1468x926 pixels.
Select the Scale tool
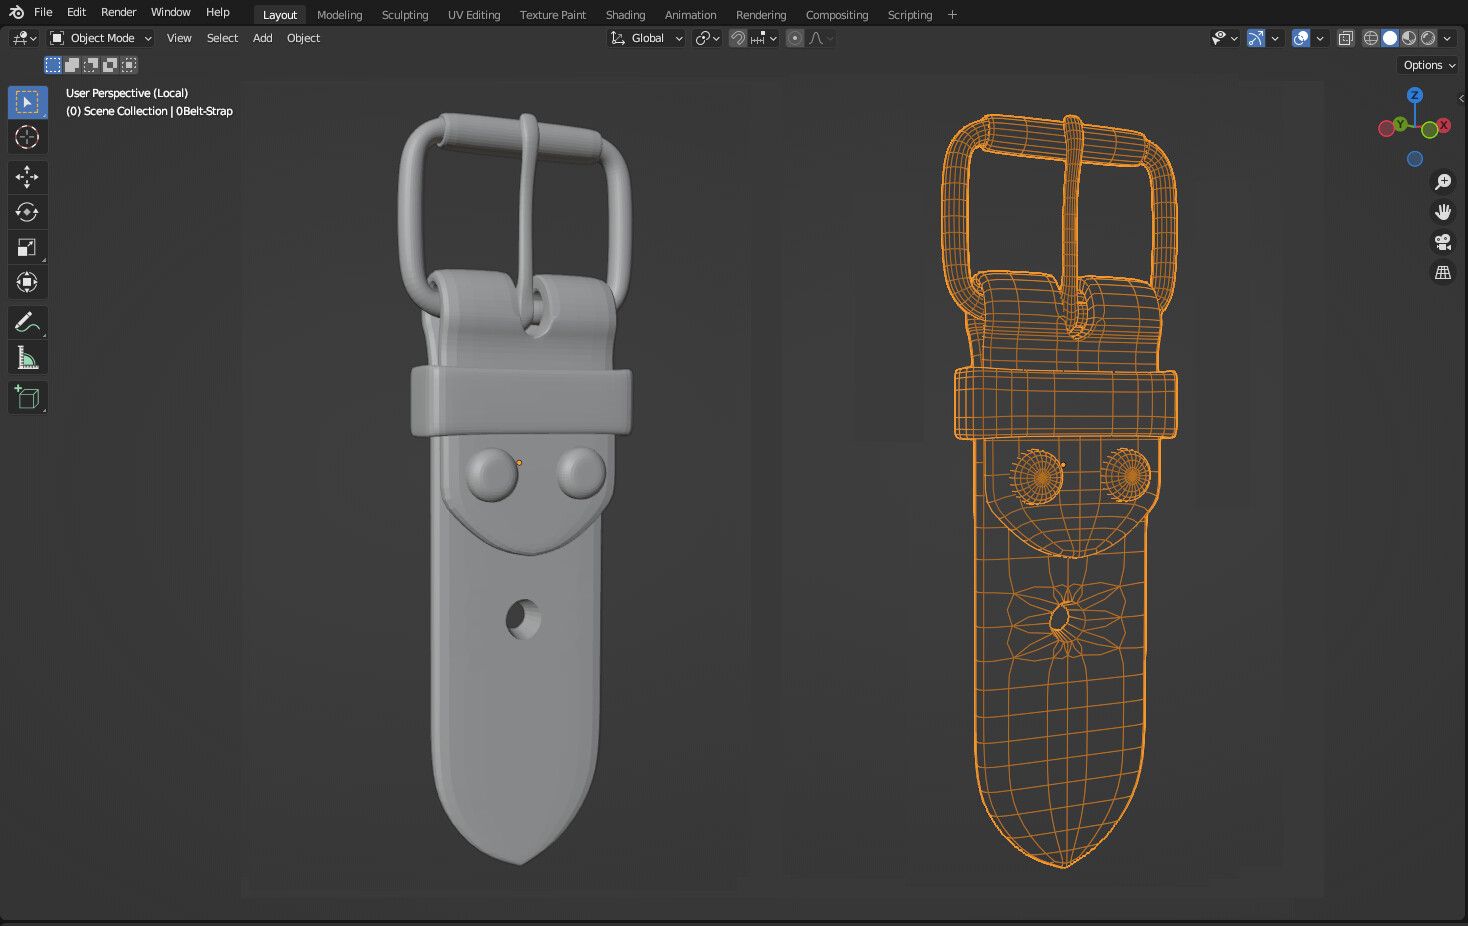coord(27,247)
